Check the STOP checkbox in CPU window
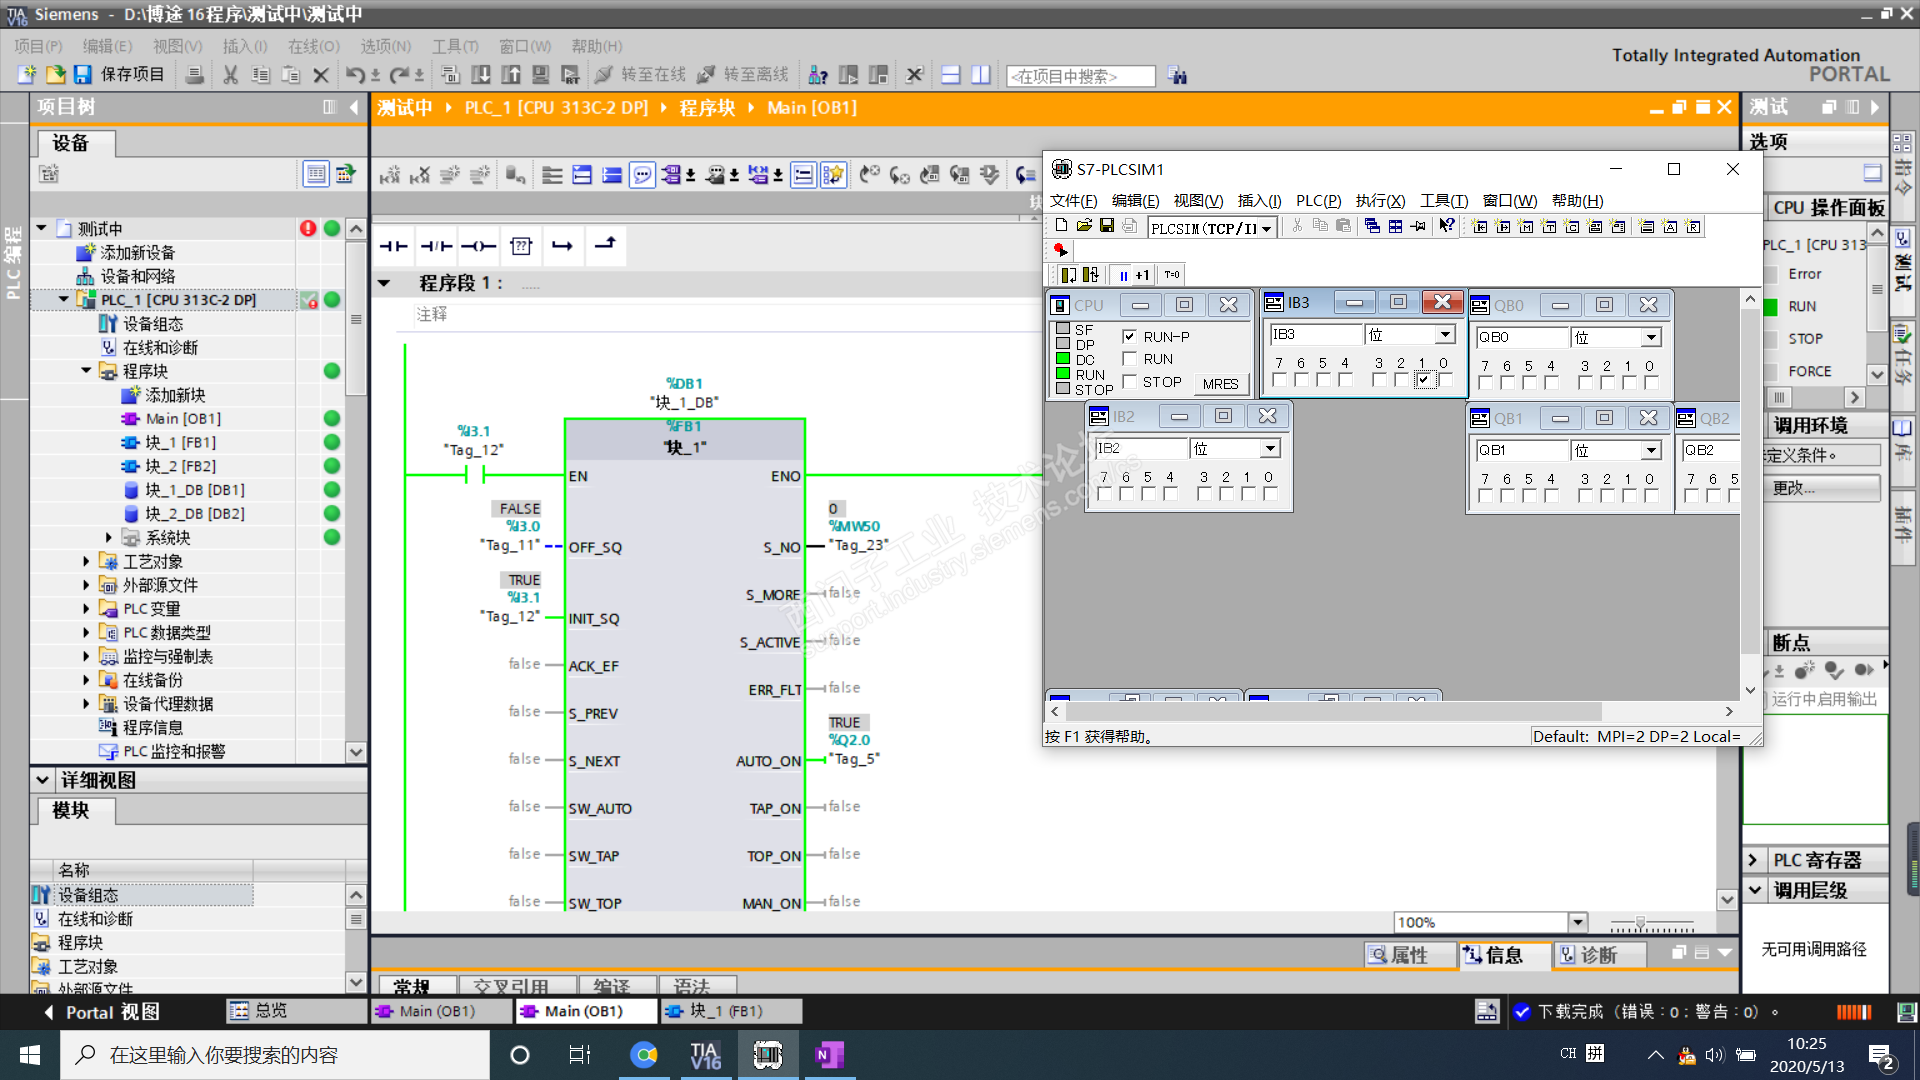This screenshot has height=1080, width=1920. [1130, 382]
